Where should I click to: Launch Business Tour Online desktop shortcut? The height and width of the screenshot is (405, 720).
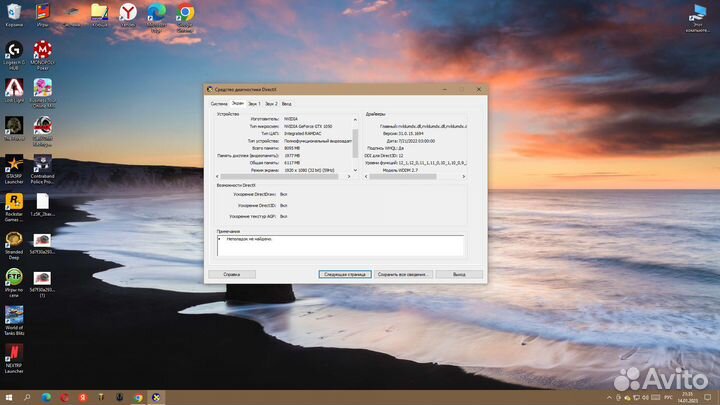click(x=42, y=93)
